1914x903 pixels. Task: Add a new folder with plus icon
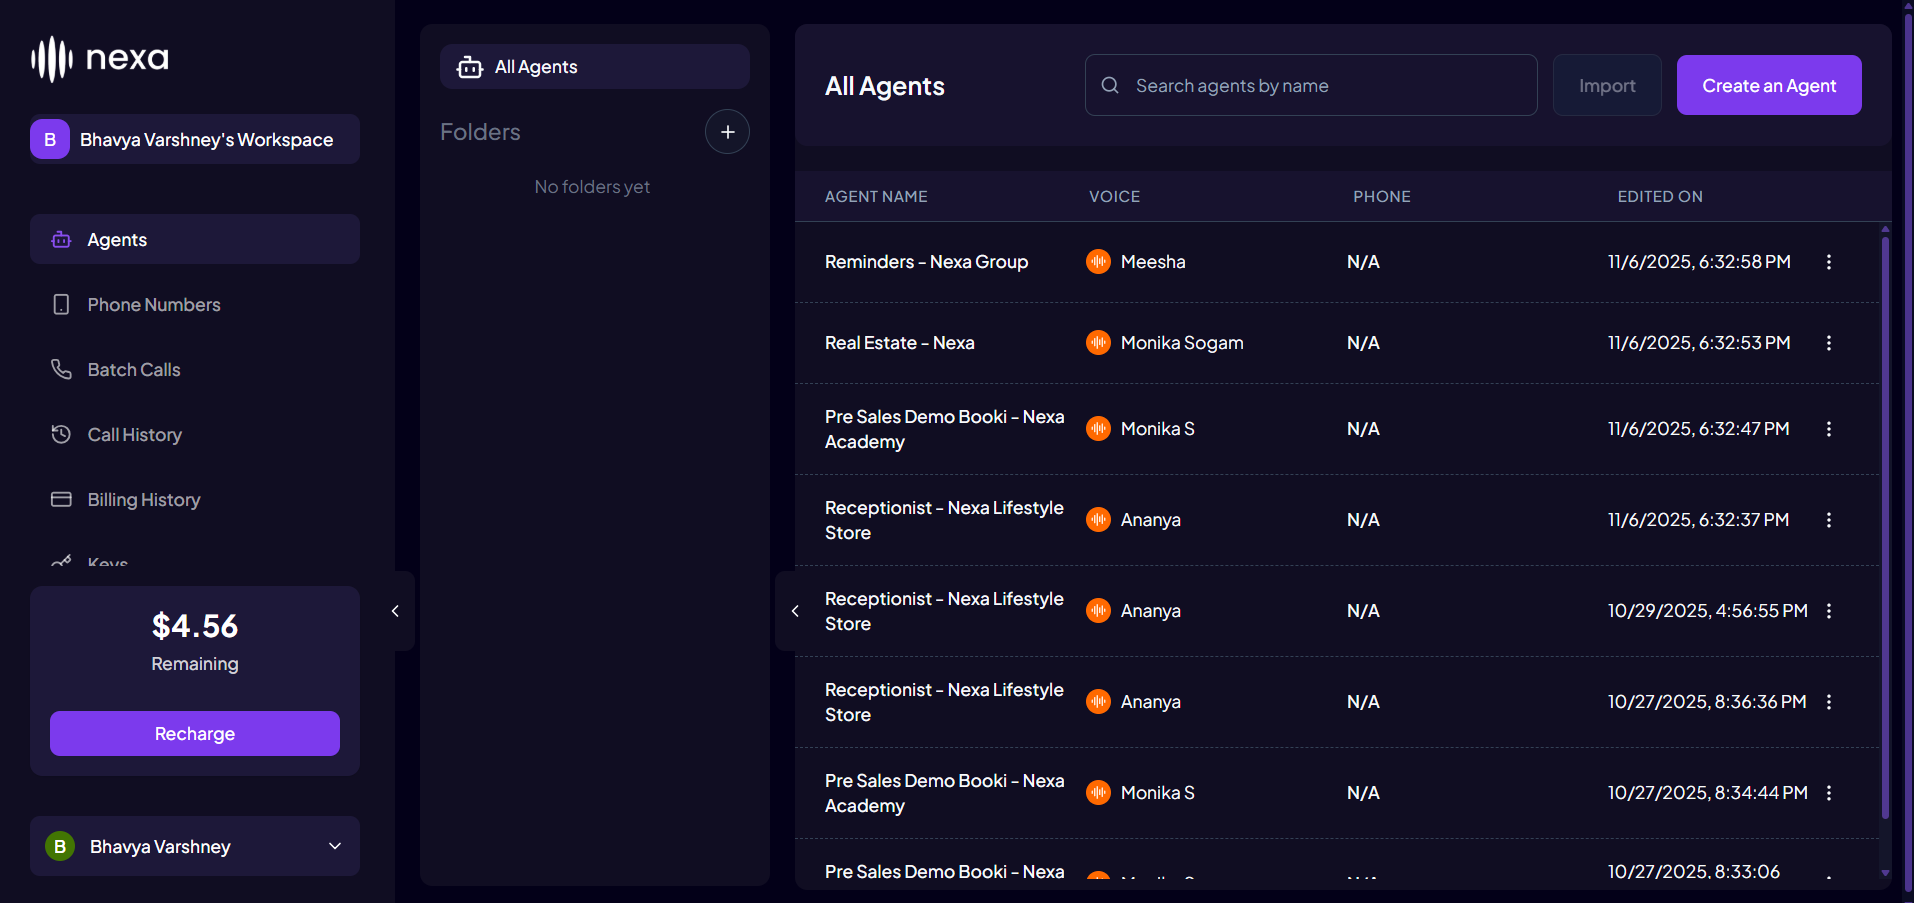728,132
